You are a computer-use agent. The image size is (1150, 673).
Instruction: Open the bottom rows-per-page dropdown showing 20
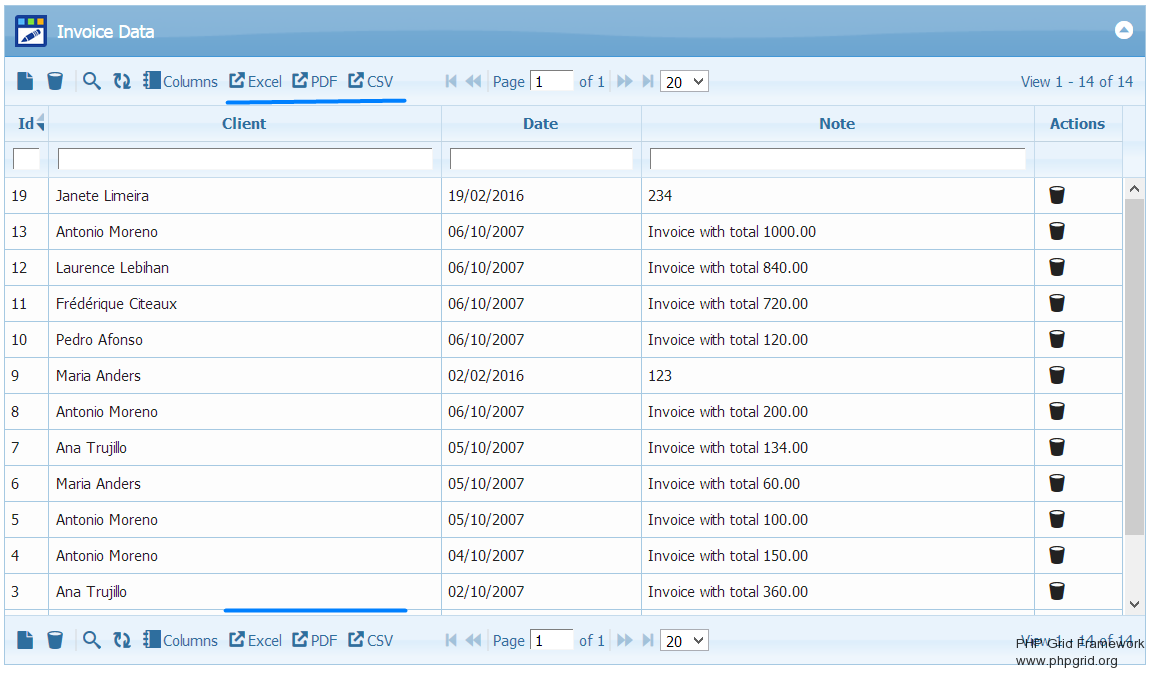tap(684, 640)
